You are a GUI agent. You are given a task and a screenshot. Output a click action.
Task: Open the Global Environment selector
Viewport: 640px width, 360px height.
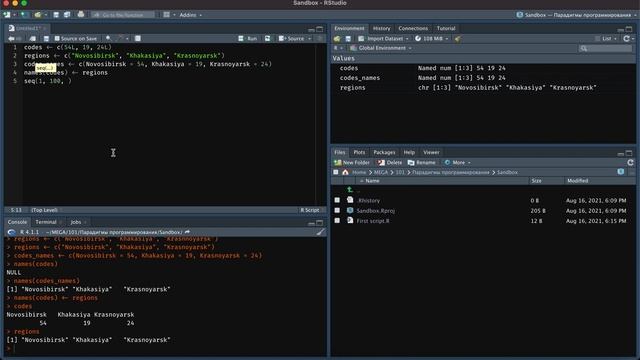(x=381, y=48)
